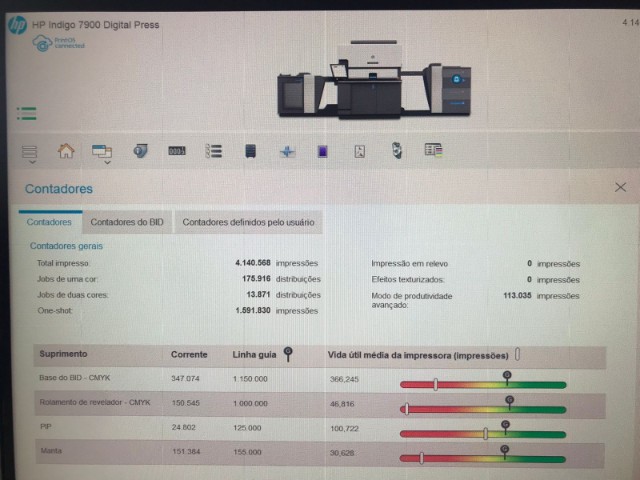Viewport: 640px width, 480px height.
Task: Close the Contadores panel
Action: (620, 187)
